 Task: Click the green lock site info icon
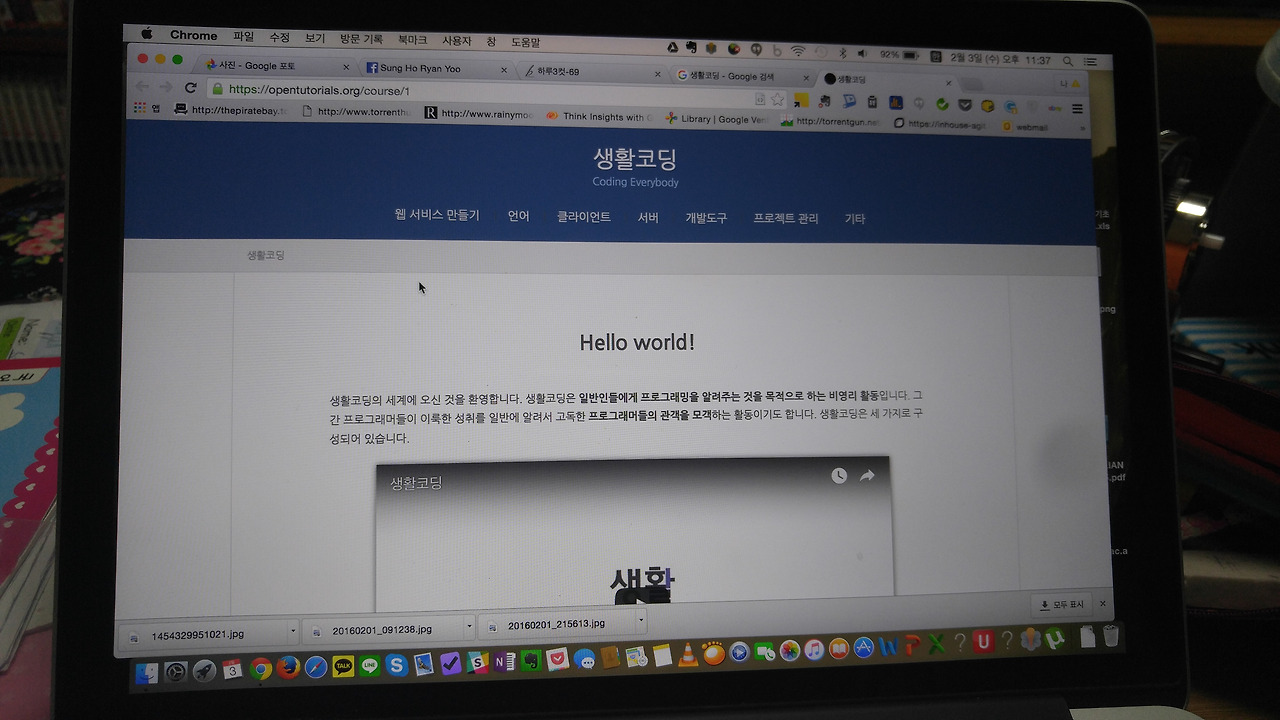point(218,89)
